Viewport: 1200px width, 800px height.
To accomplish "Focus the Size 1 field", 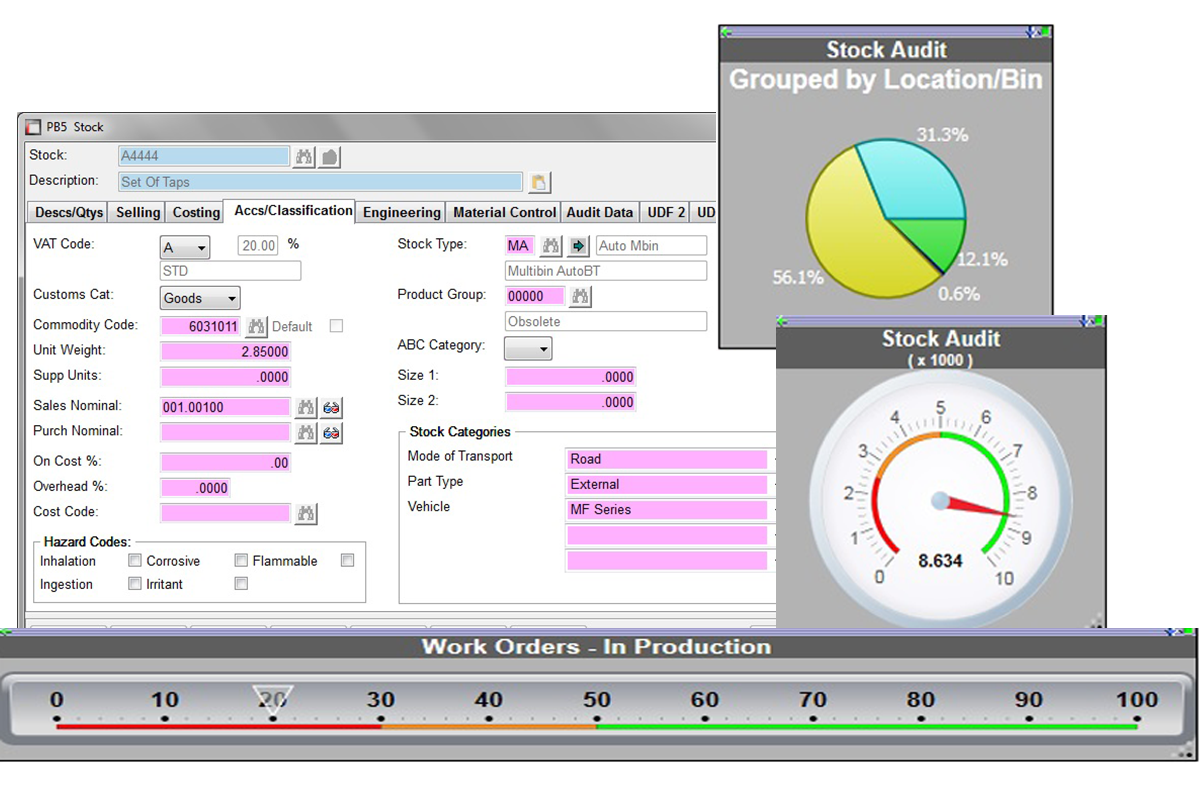I will coord(571,377).
